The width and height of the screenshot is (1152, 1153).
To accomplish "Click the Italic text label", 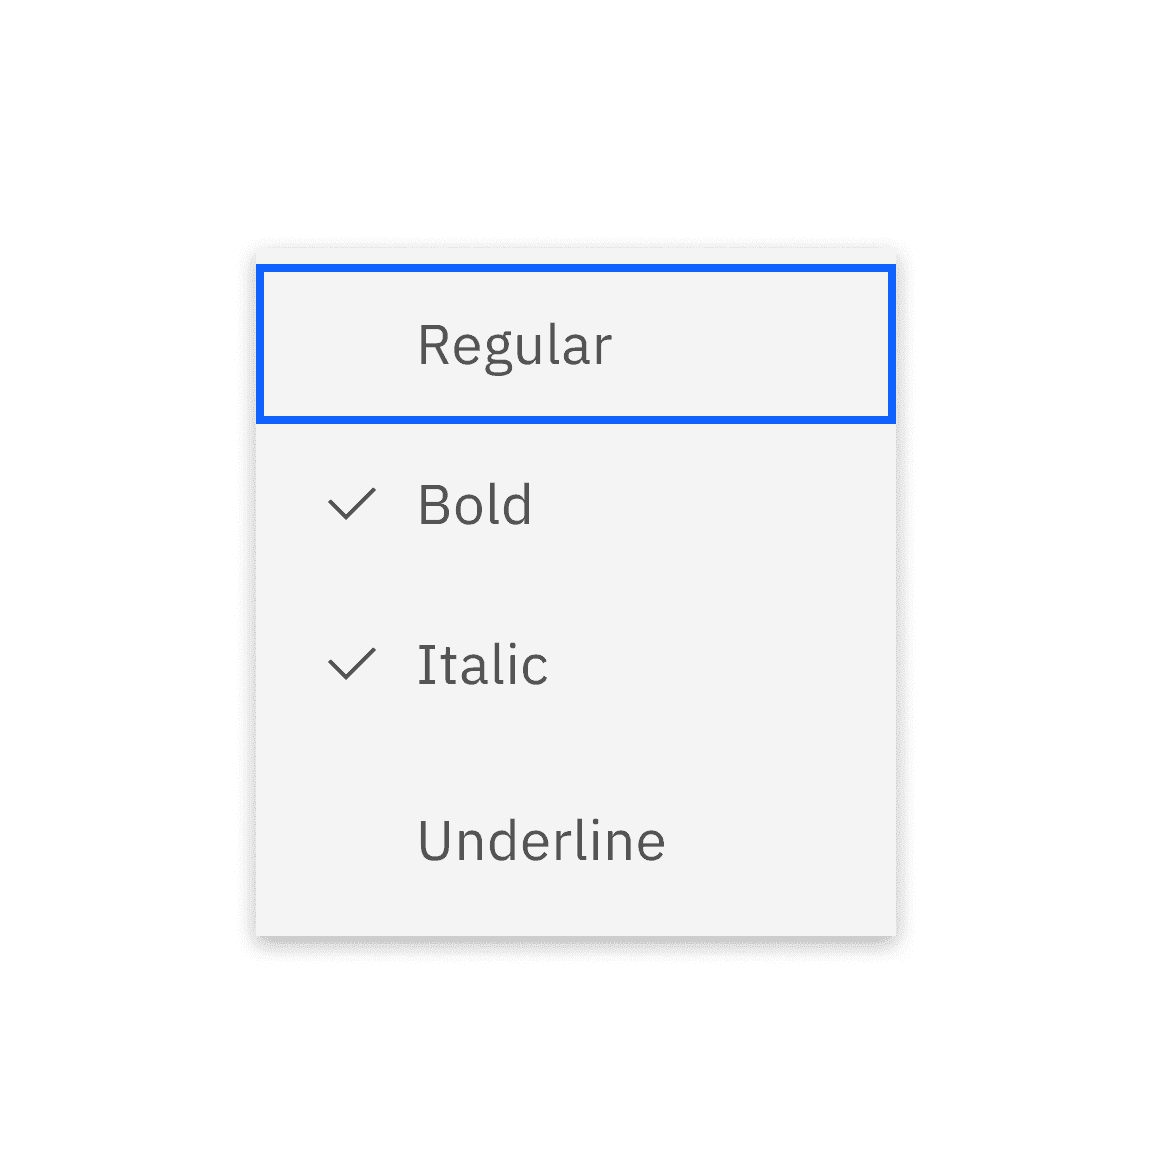I will coord(483,664).
